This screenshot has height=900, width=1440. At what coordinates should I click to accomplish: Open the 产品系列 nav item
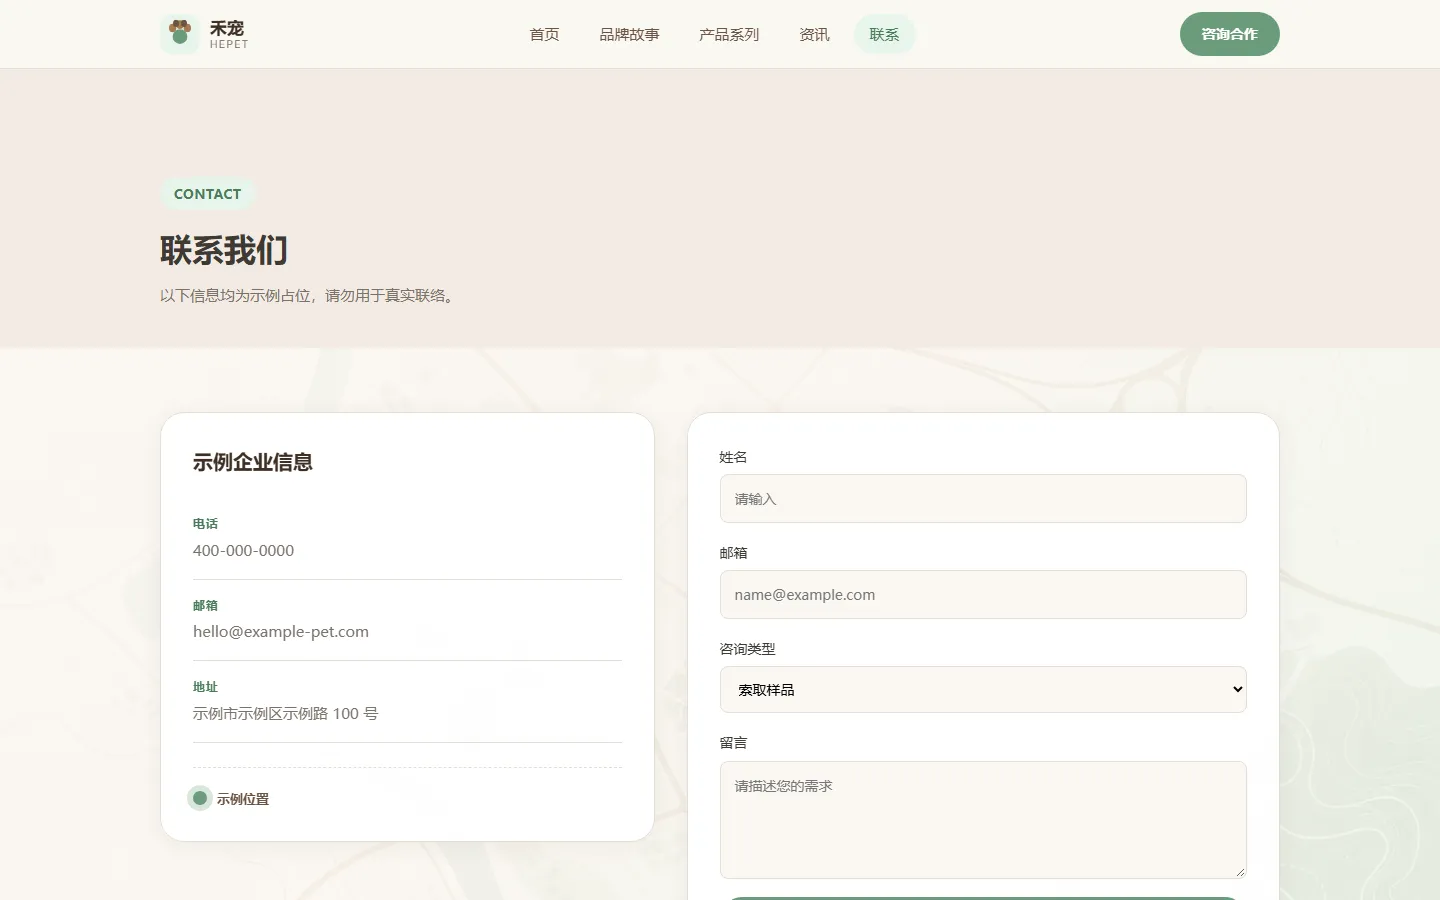click(729, 34)
